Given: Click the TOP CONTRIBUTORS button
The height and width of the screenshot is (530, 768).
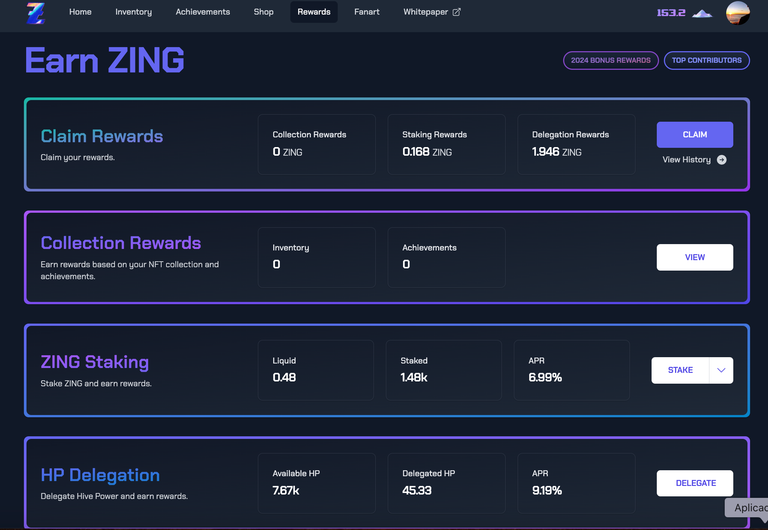Looking at the screenshot, I should click(x=707, y=60).
